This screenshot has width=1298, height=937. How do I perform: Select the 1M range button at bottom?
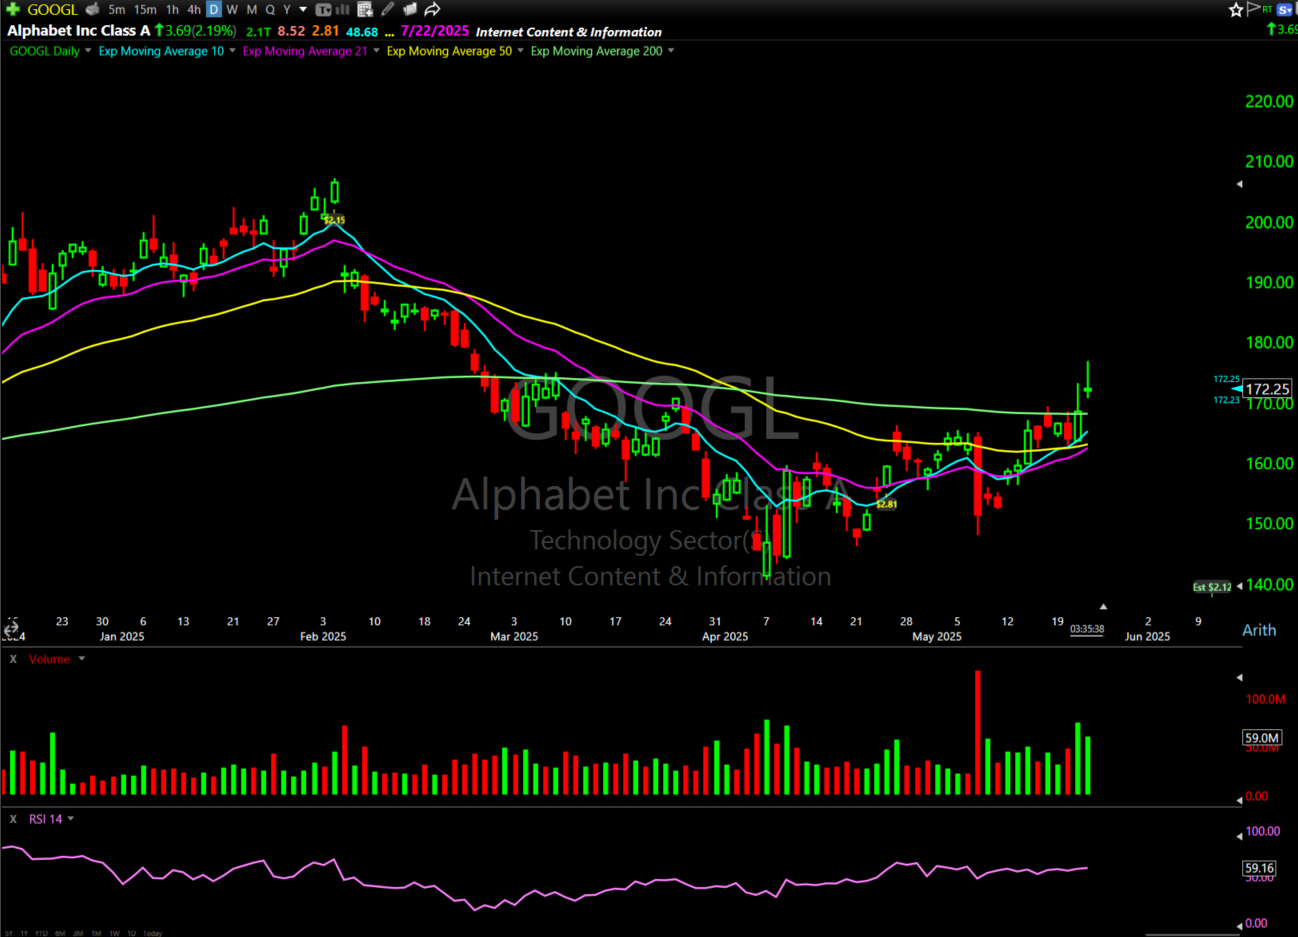(x=96, y=933)
